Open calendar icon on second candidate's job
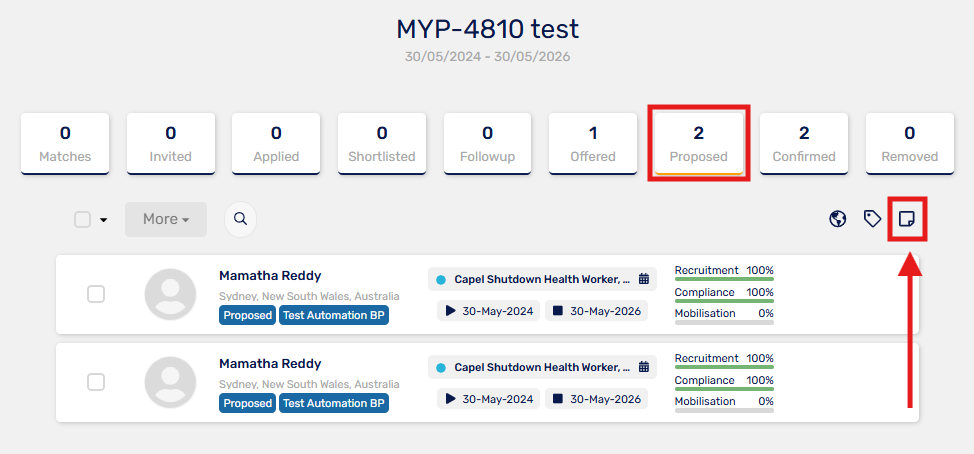 coord(644,367)
